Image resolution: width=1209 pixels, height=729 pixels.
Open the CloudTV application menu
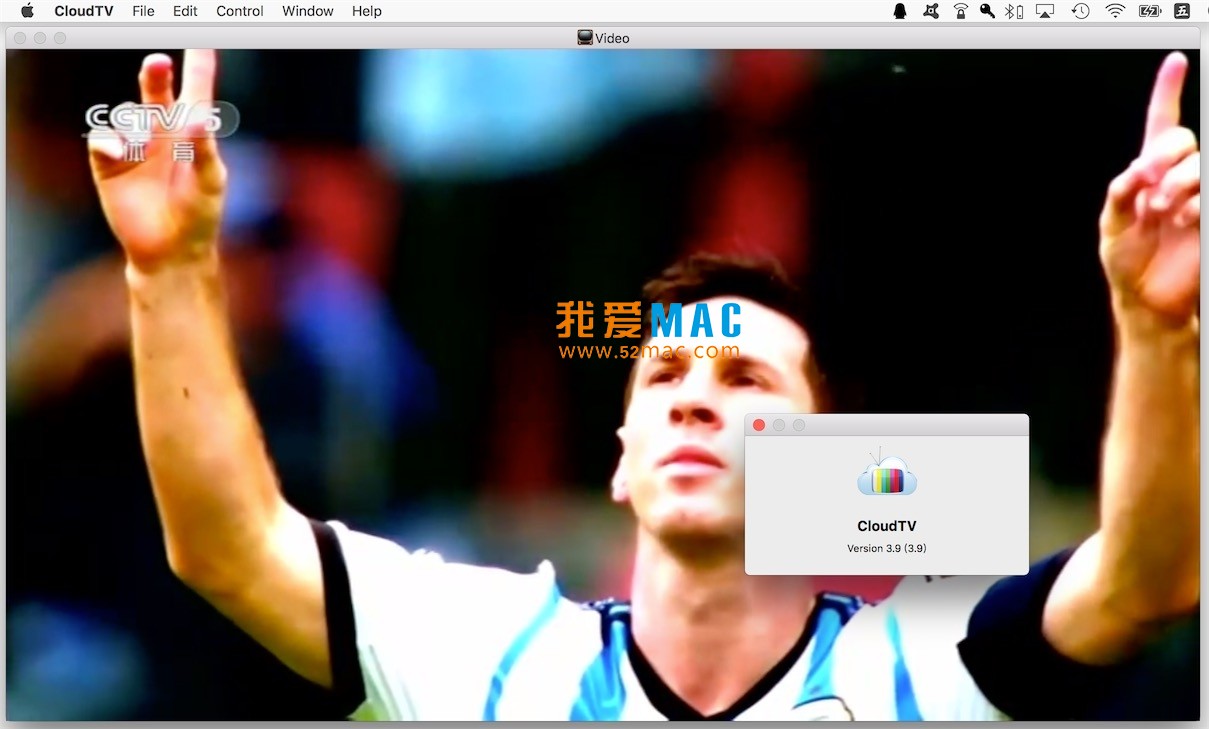tap(83, 11)
